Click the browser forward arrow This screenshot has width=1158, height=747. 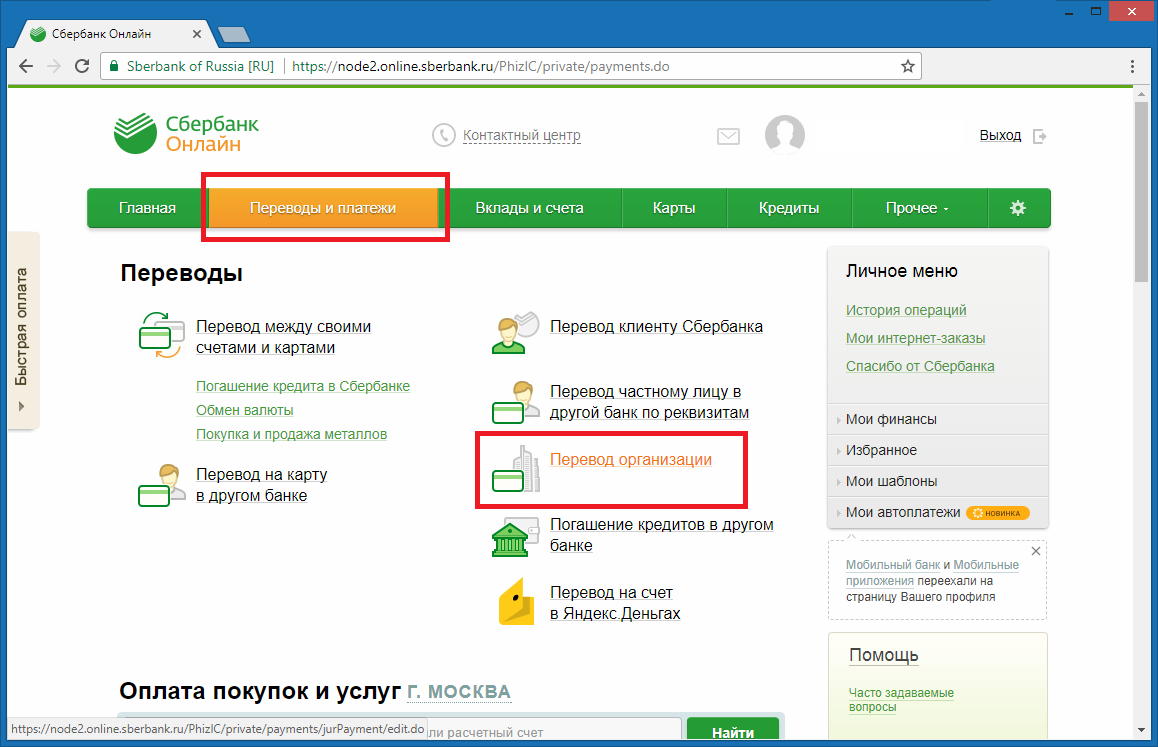(x=54, y=66)
